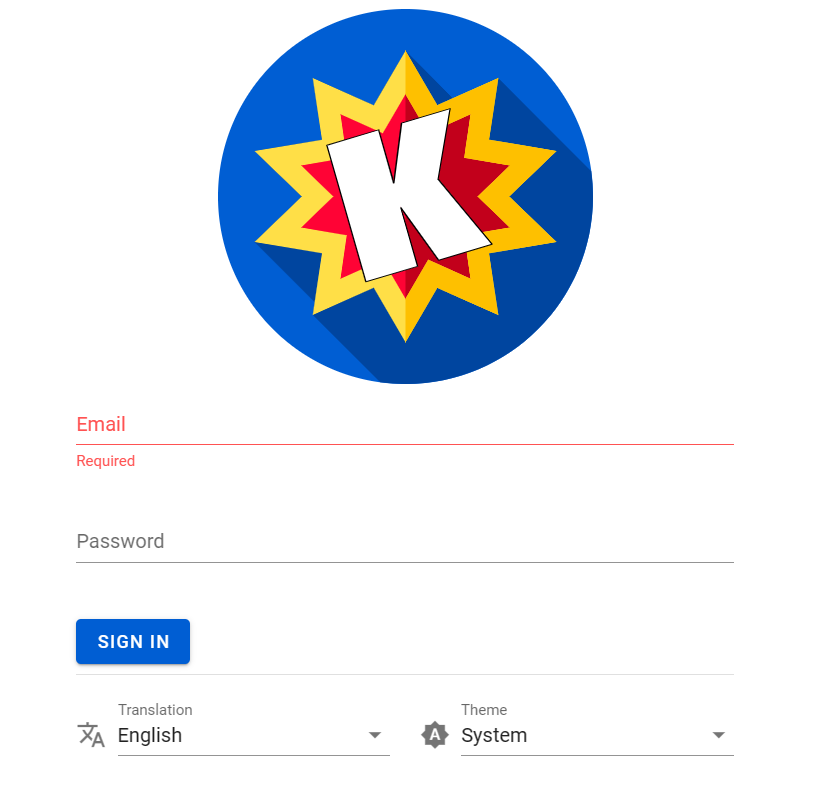
Task: Click the red underline beneath the Email field
Action: 405,443
